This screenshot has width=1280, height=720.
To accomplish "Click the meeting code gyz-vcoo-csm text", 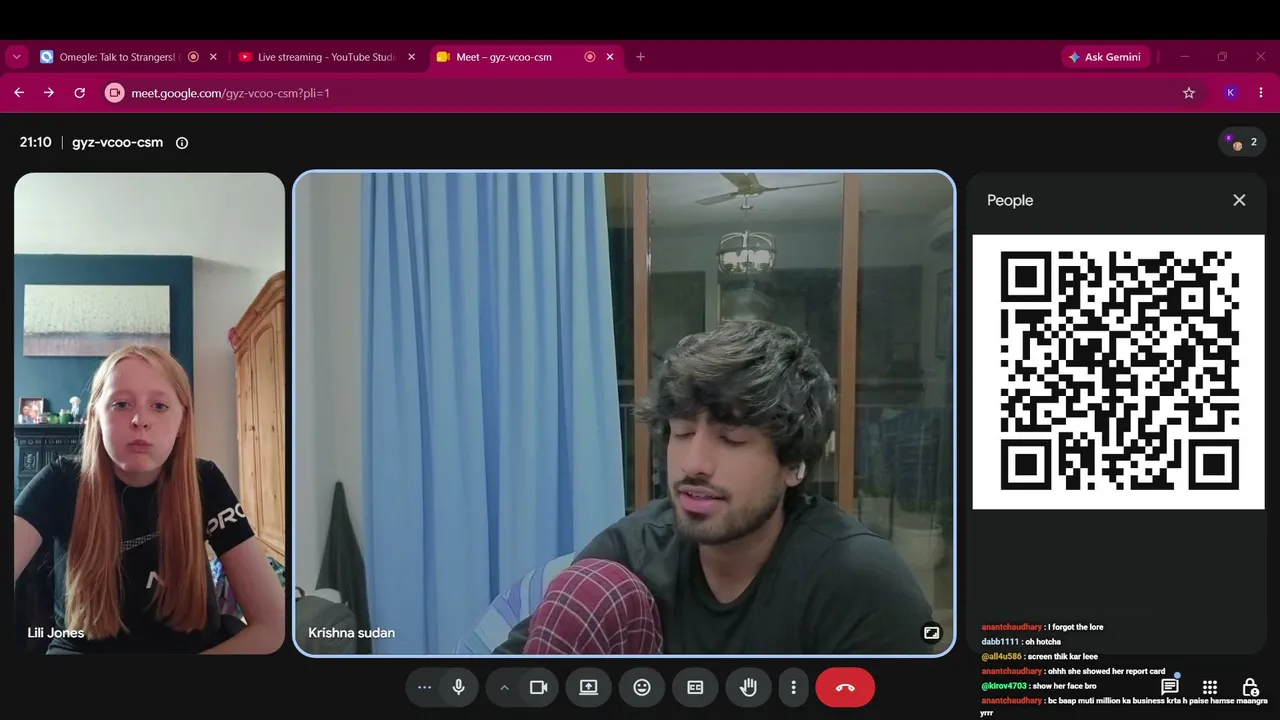I will click(117, 142).
